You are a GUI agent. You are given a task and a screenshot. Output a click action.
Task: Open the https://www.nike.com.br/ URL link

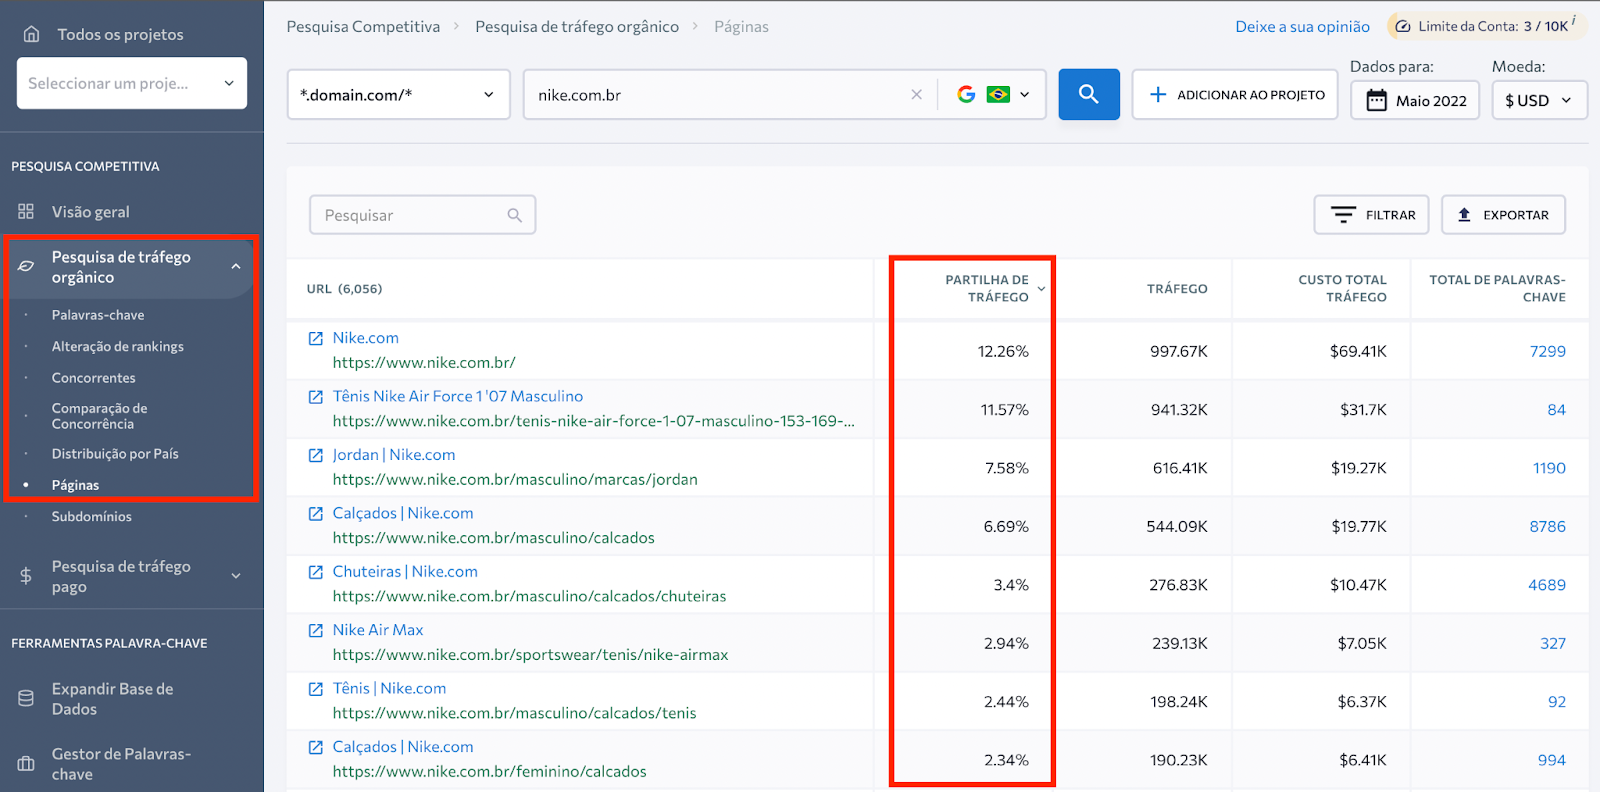click(424, 363)
